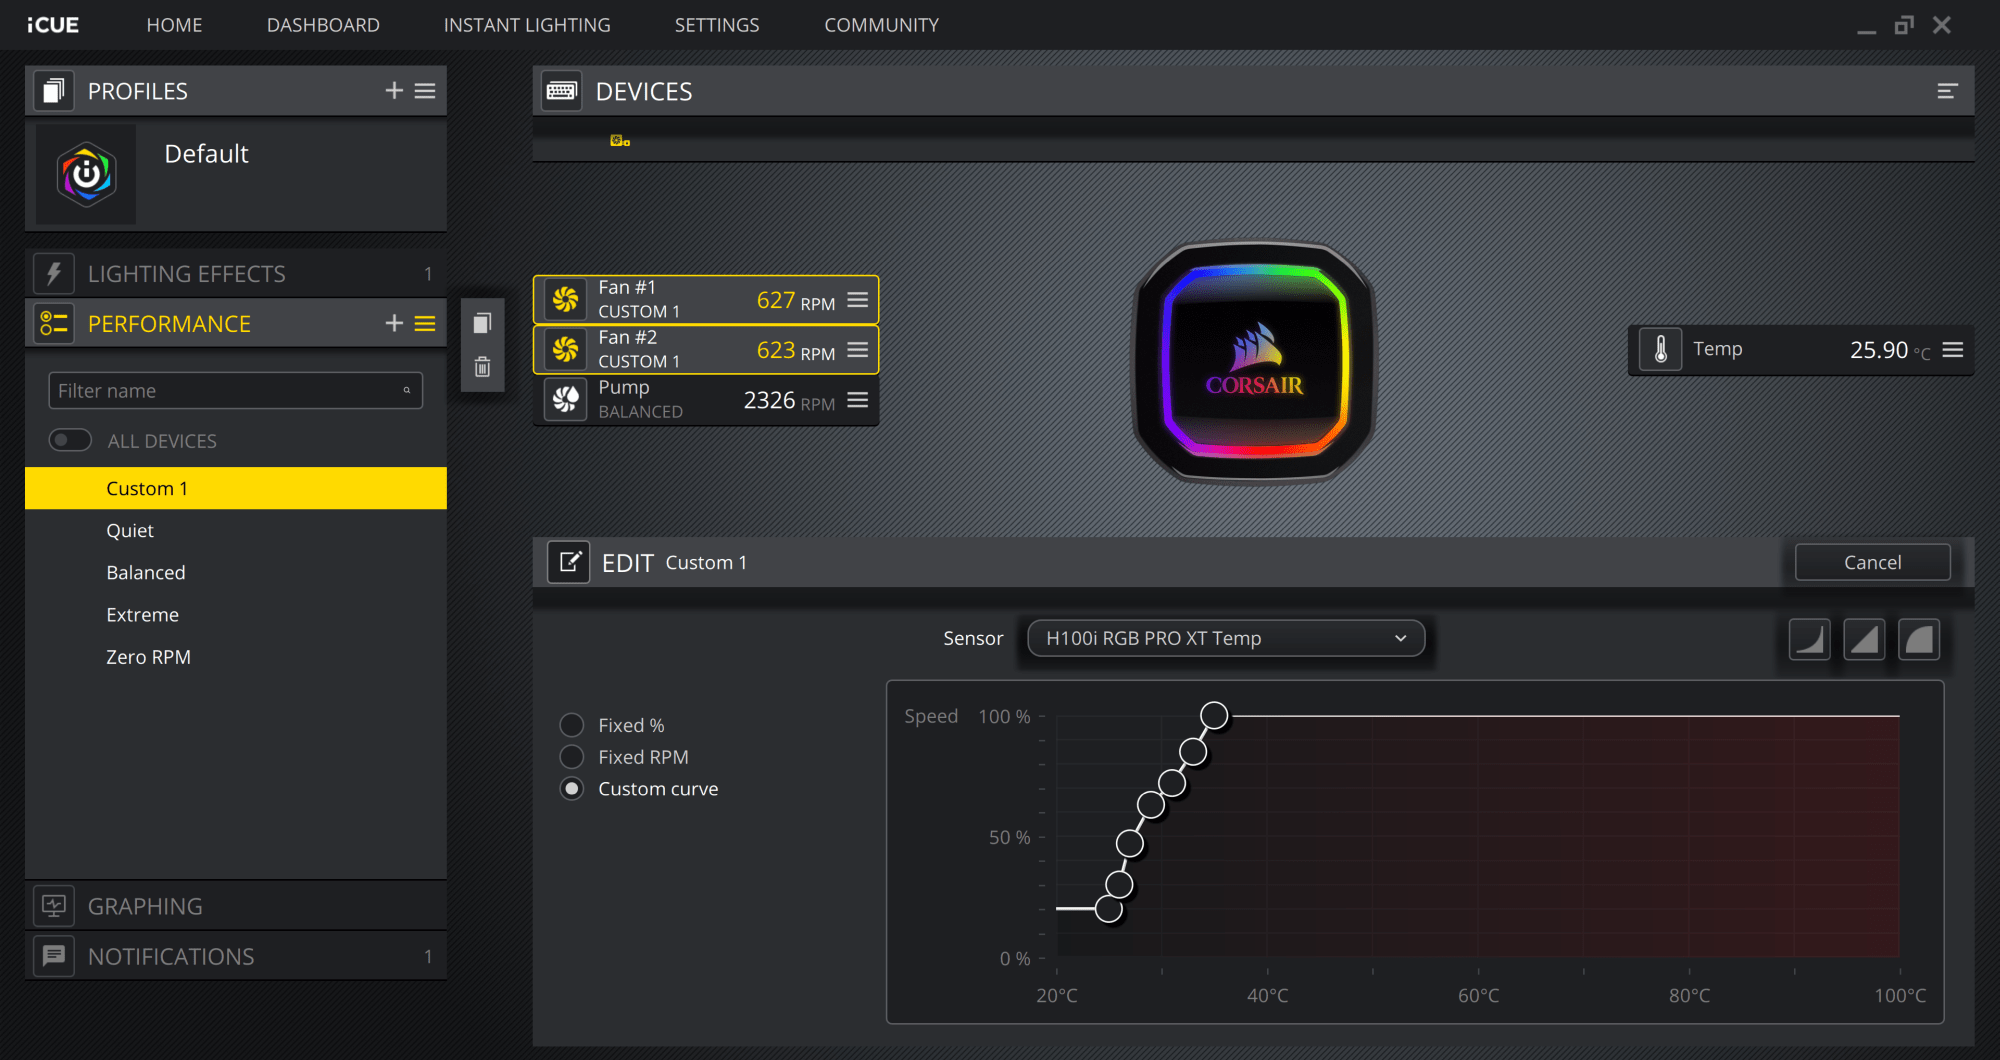
Task: Open the Devices panel options menu
Action: point(1947,91)
